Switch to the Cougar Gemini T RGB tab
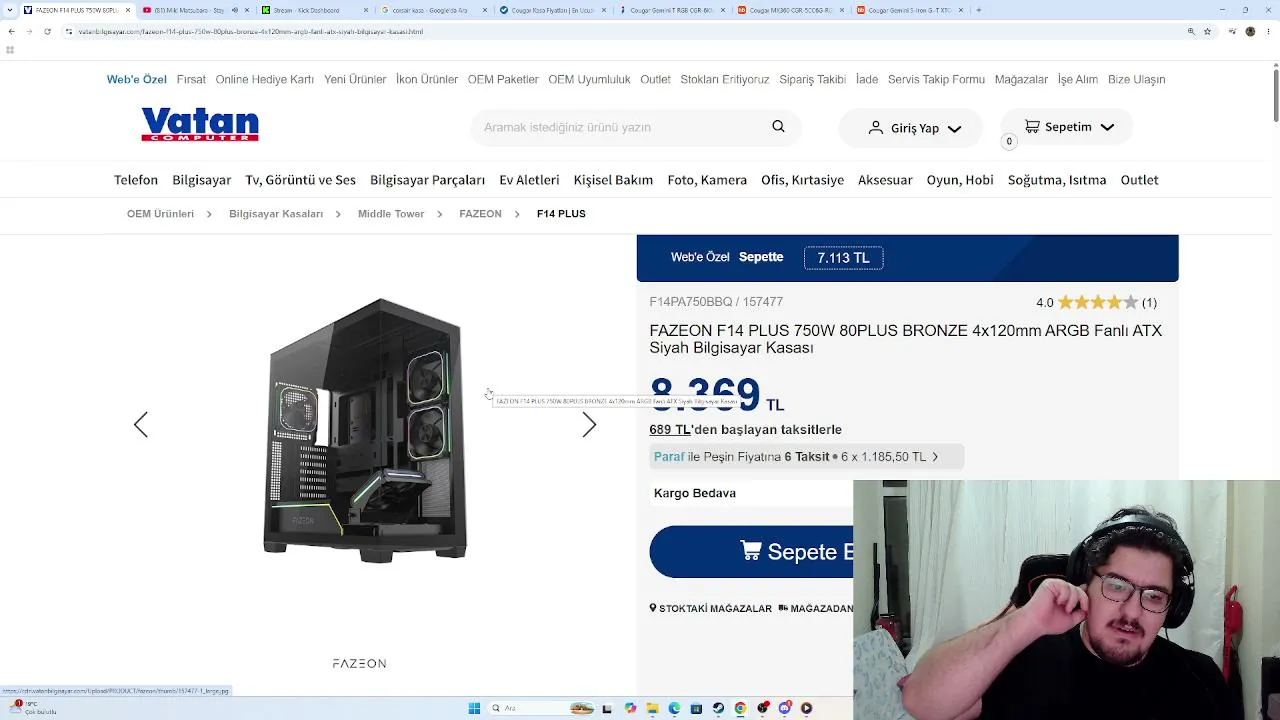Viewport: 1280px width, 720px height. (673, 10)
